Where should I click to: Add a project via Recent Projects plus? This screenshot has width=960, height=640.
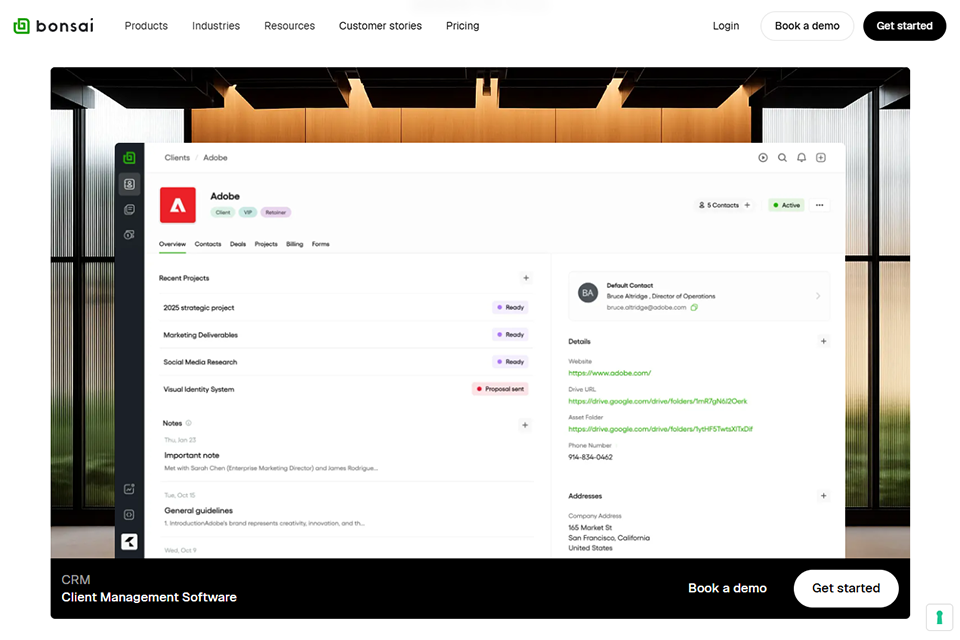526,278
